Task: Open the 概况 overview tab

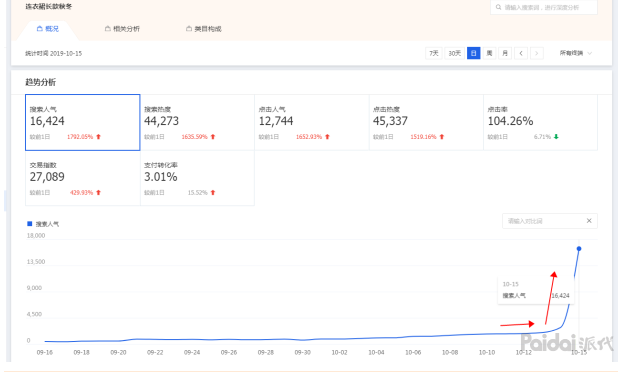Action: point(48,29)
